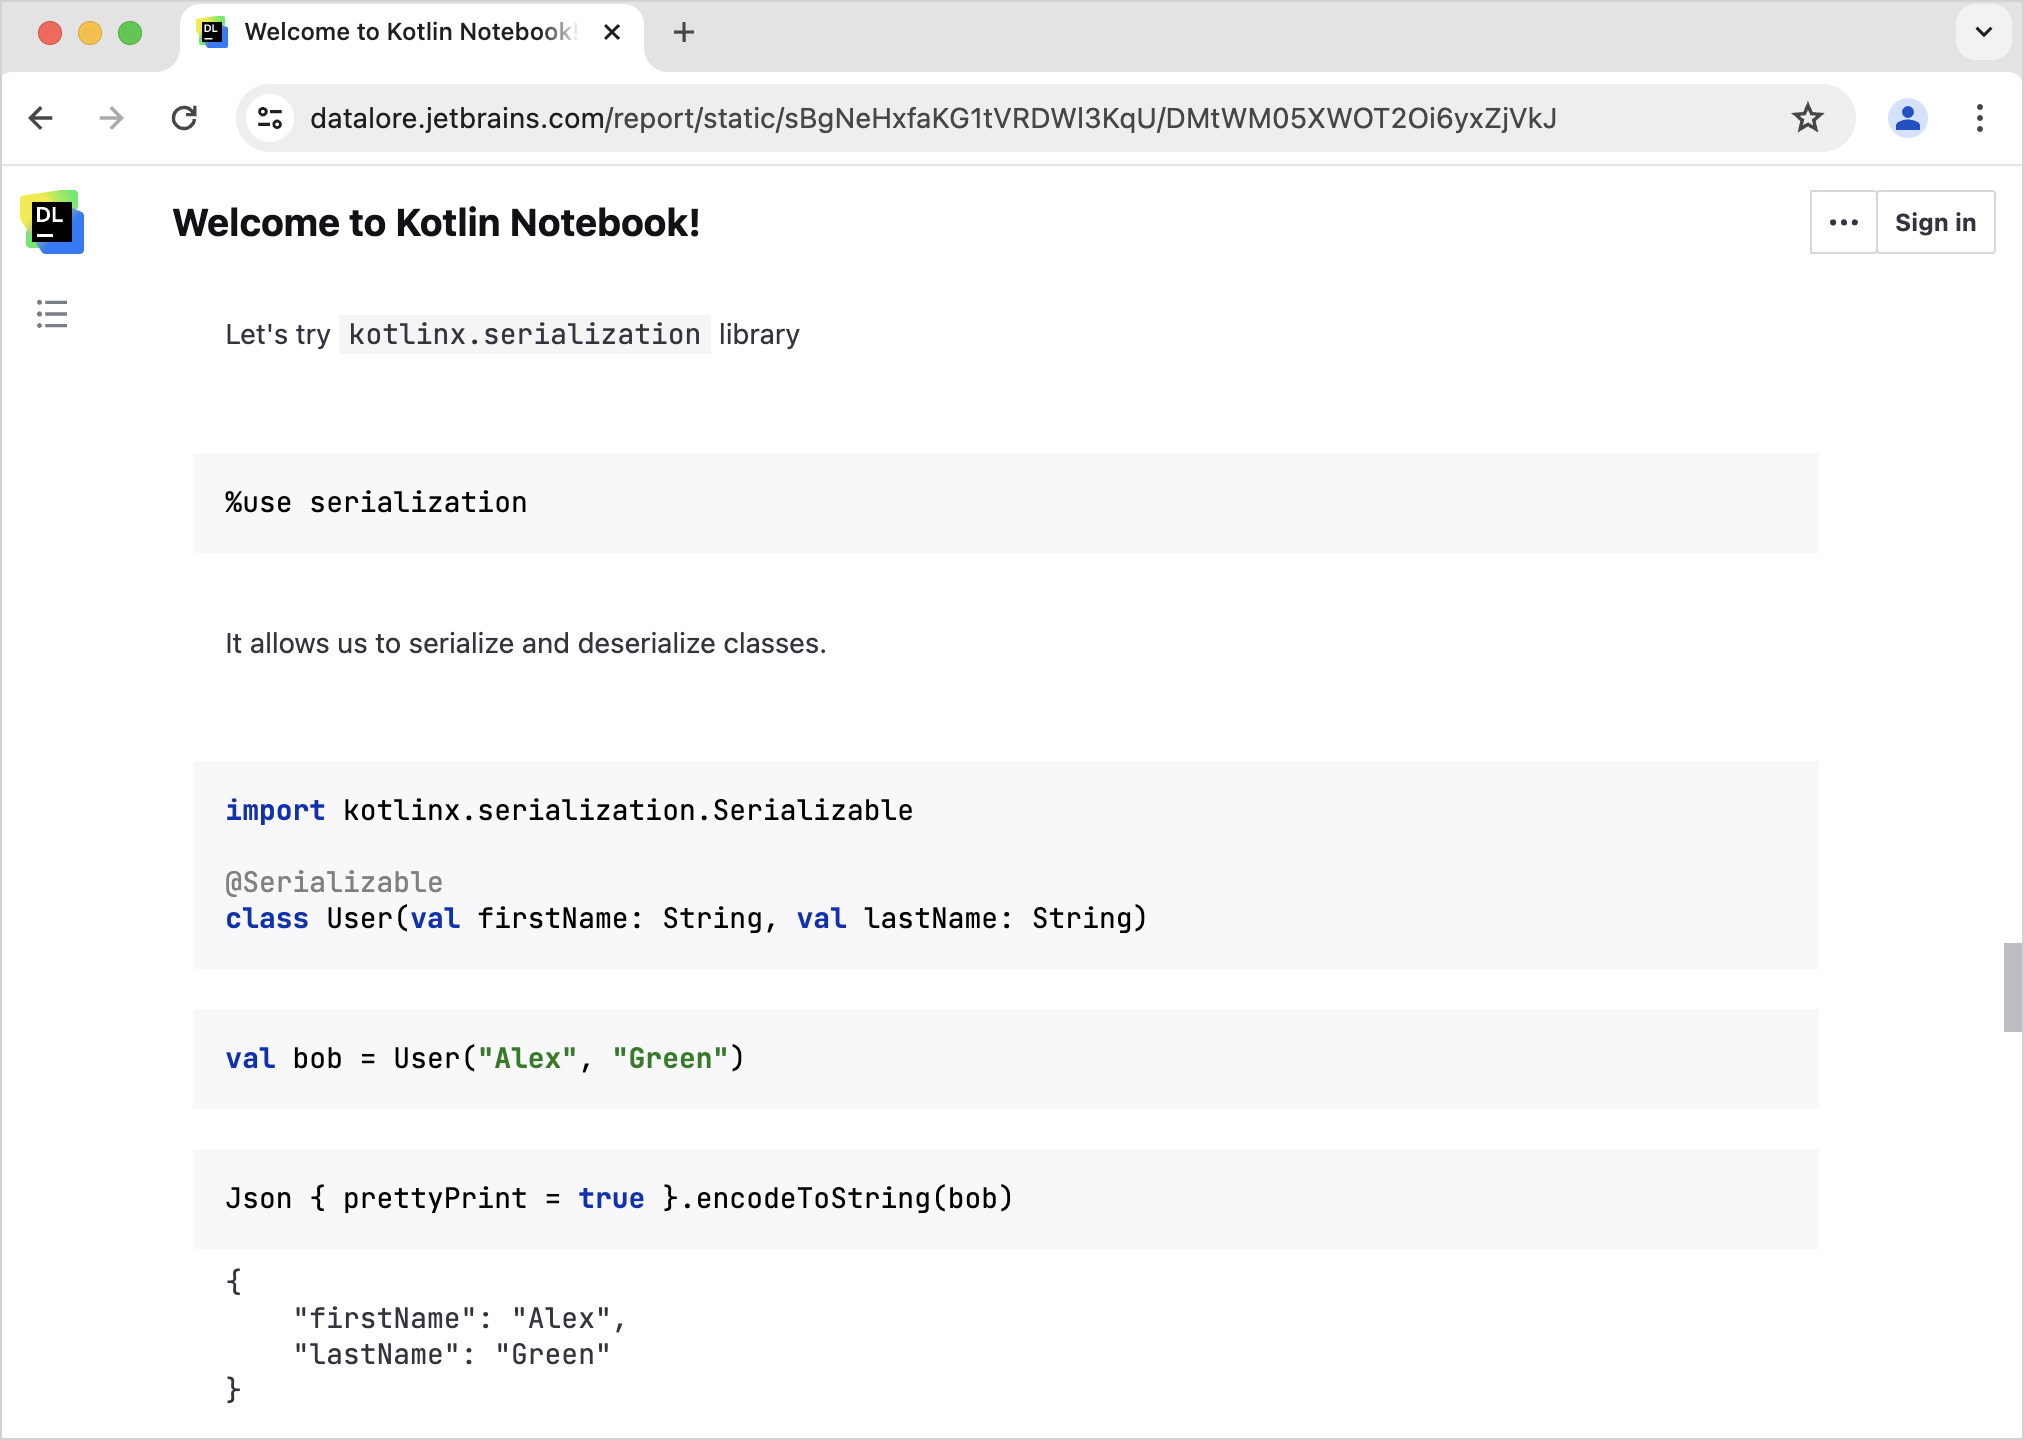Navigate back using the back arrow
The image size is (2024, 1440).
[40, 118]
